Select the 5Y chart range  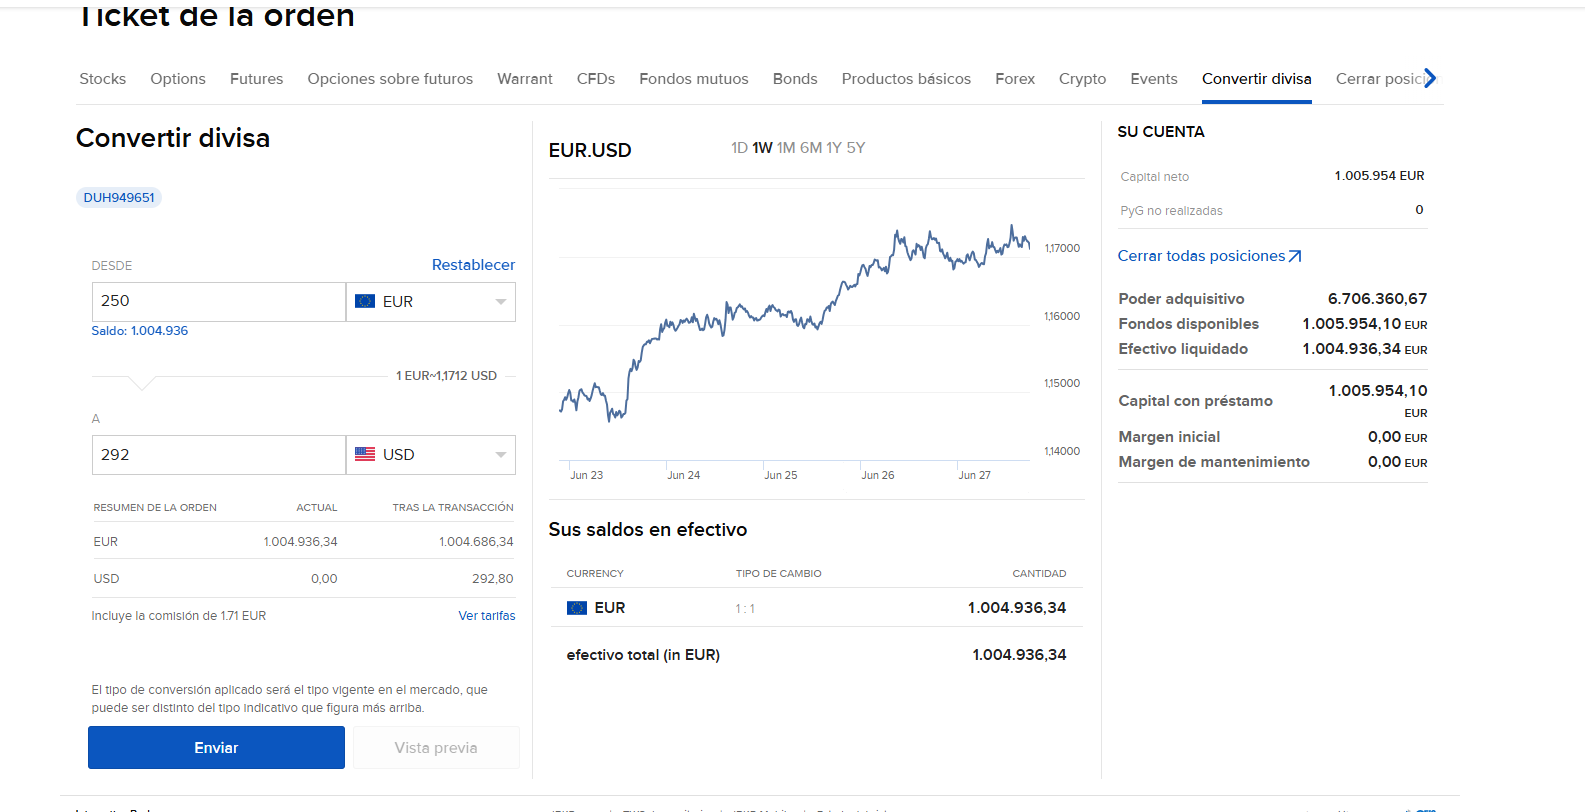[856, 148]
